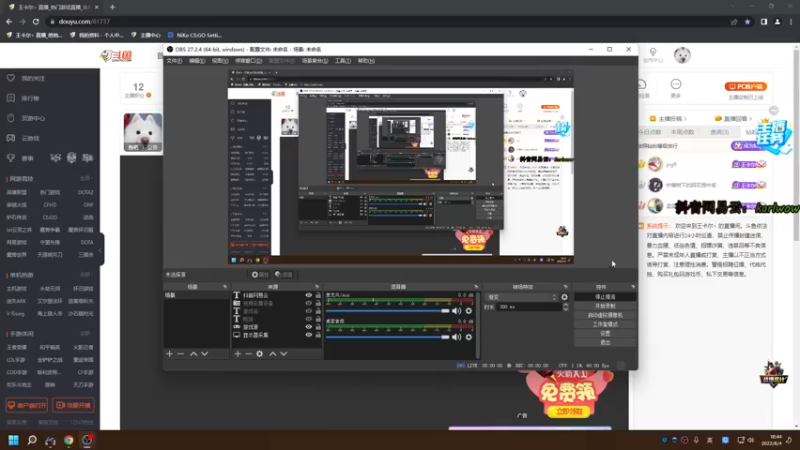800x450 pixels.
Task: Hide the 游戏源 source
Action: pos(309,327)
